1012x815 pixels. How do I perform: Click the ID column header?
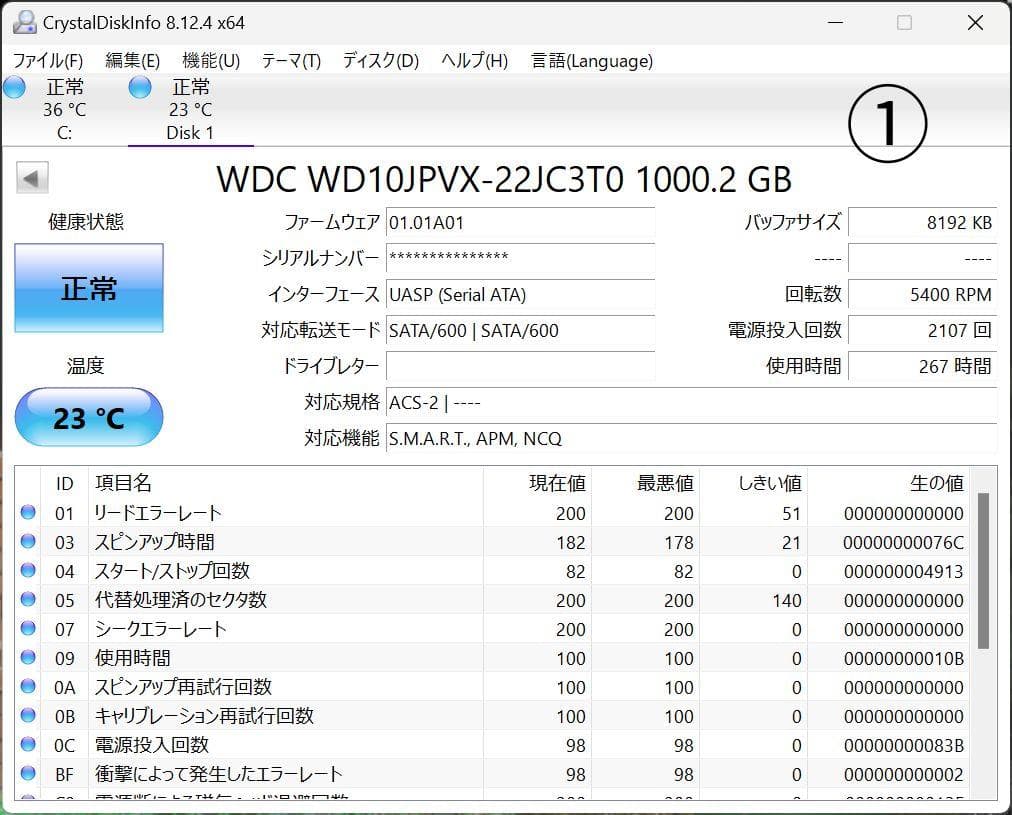pos(65,483)
